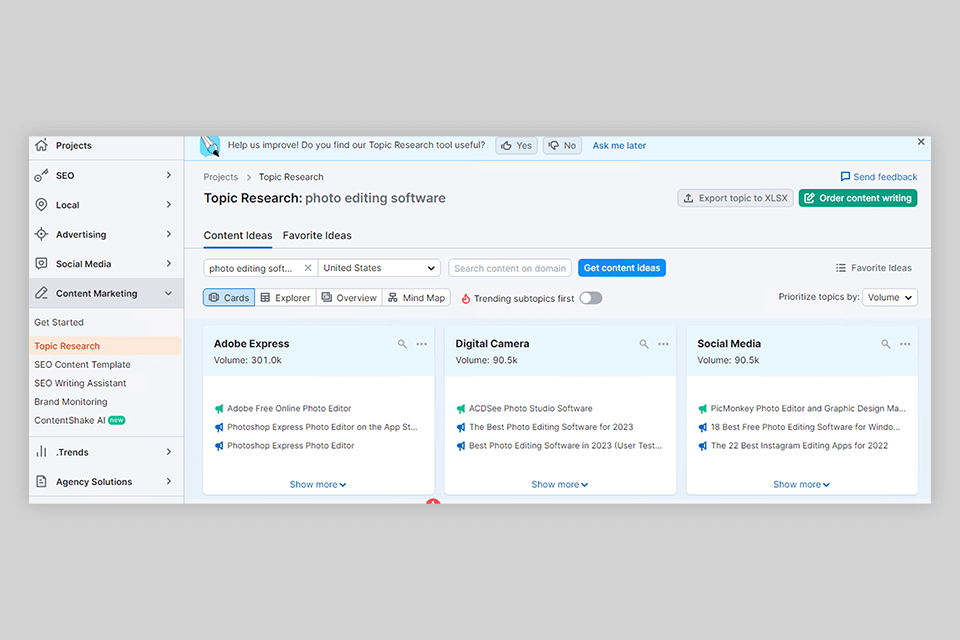Screen dimensions: 960x640
Task: Select the Overview view
Action: tap(350, 298)
